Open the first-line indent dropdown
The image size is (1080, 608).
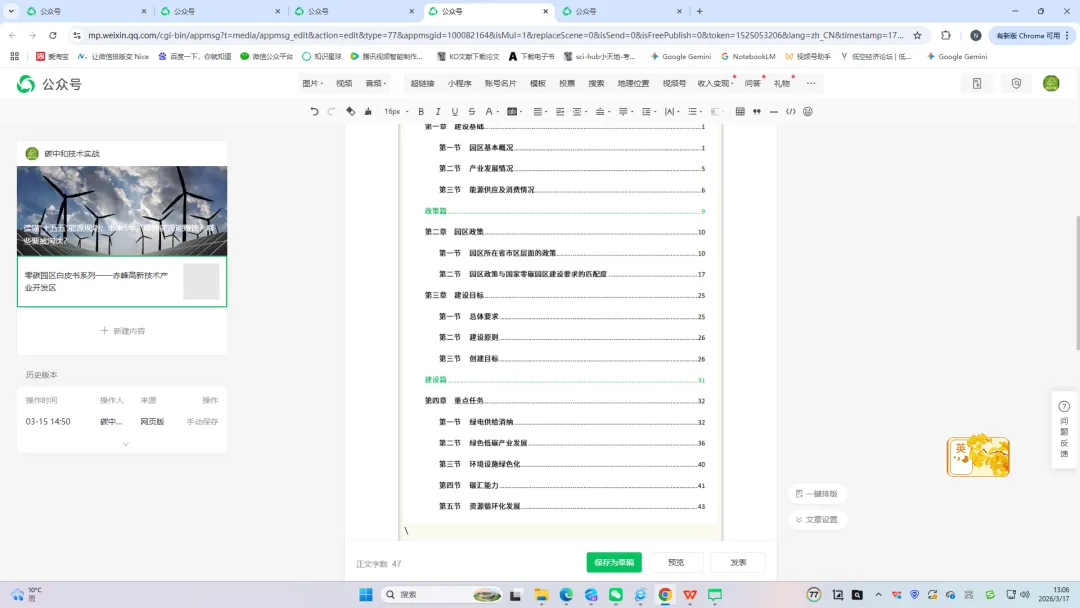(560, 112)
